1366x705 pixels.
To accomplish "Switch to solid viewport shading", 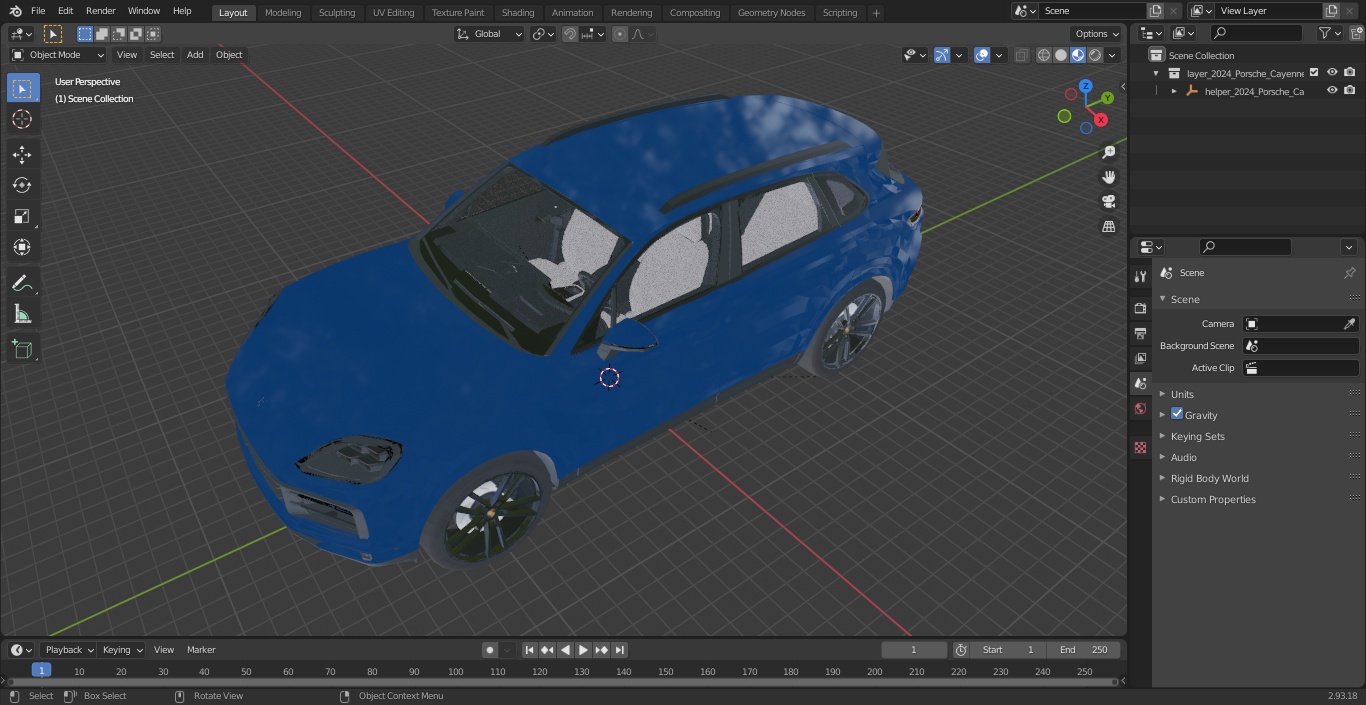I will (x=1061, y=55).
